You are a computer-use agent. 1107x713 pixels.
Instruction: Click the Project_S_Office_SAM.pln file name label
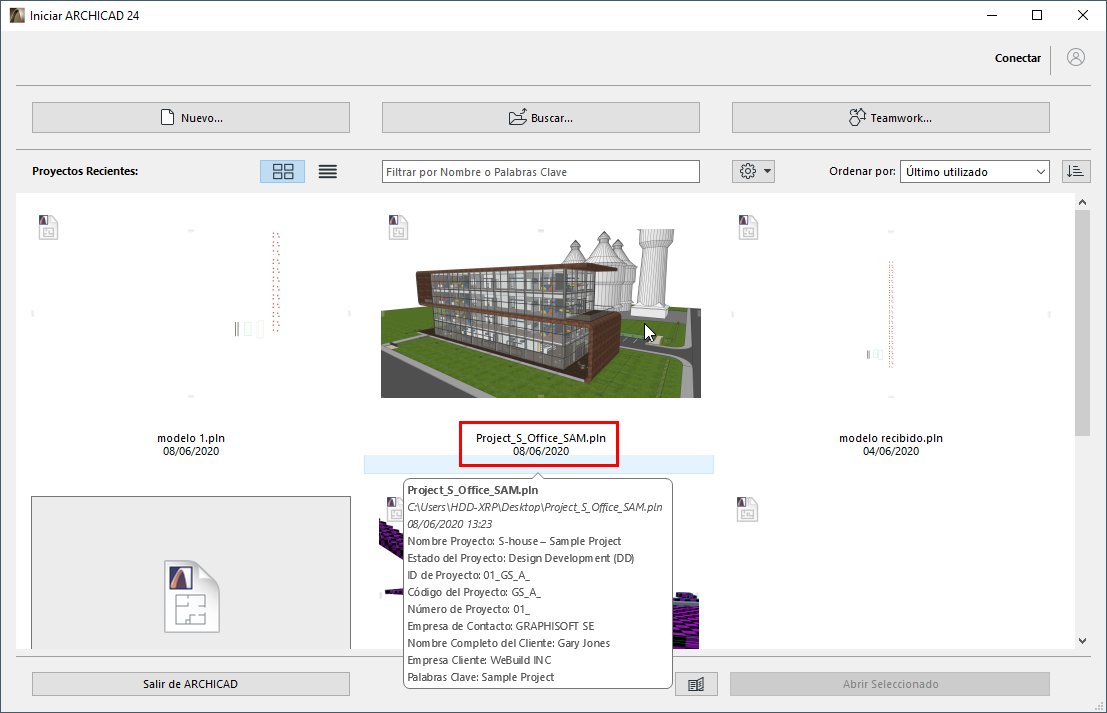(x=541, y=438)
